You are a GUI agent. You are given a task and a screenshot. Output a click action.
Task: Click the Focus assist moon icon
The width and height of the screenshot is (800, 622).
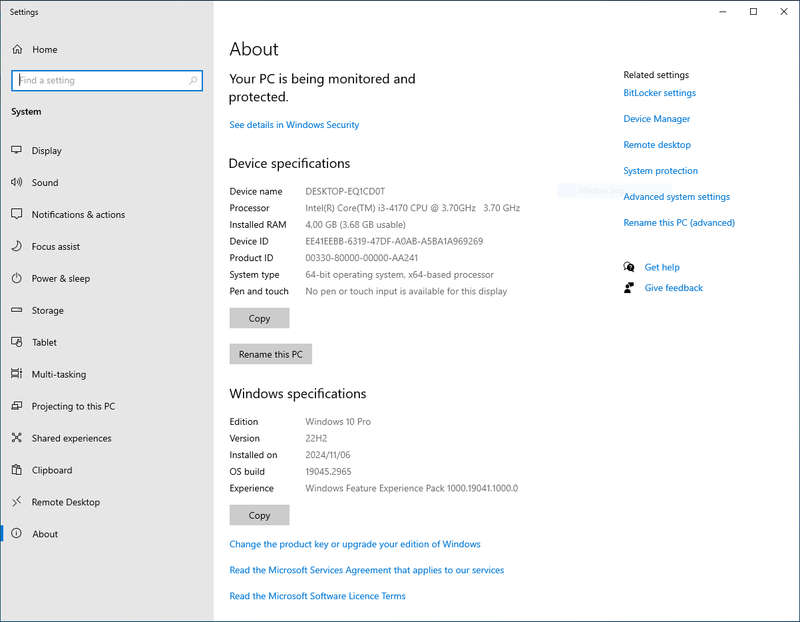coord(17,246)
